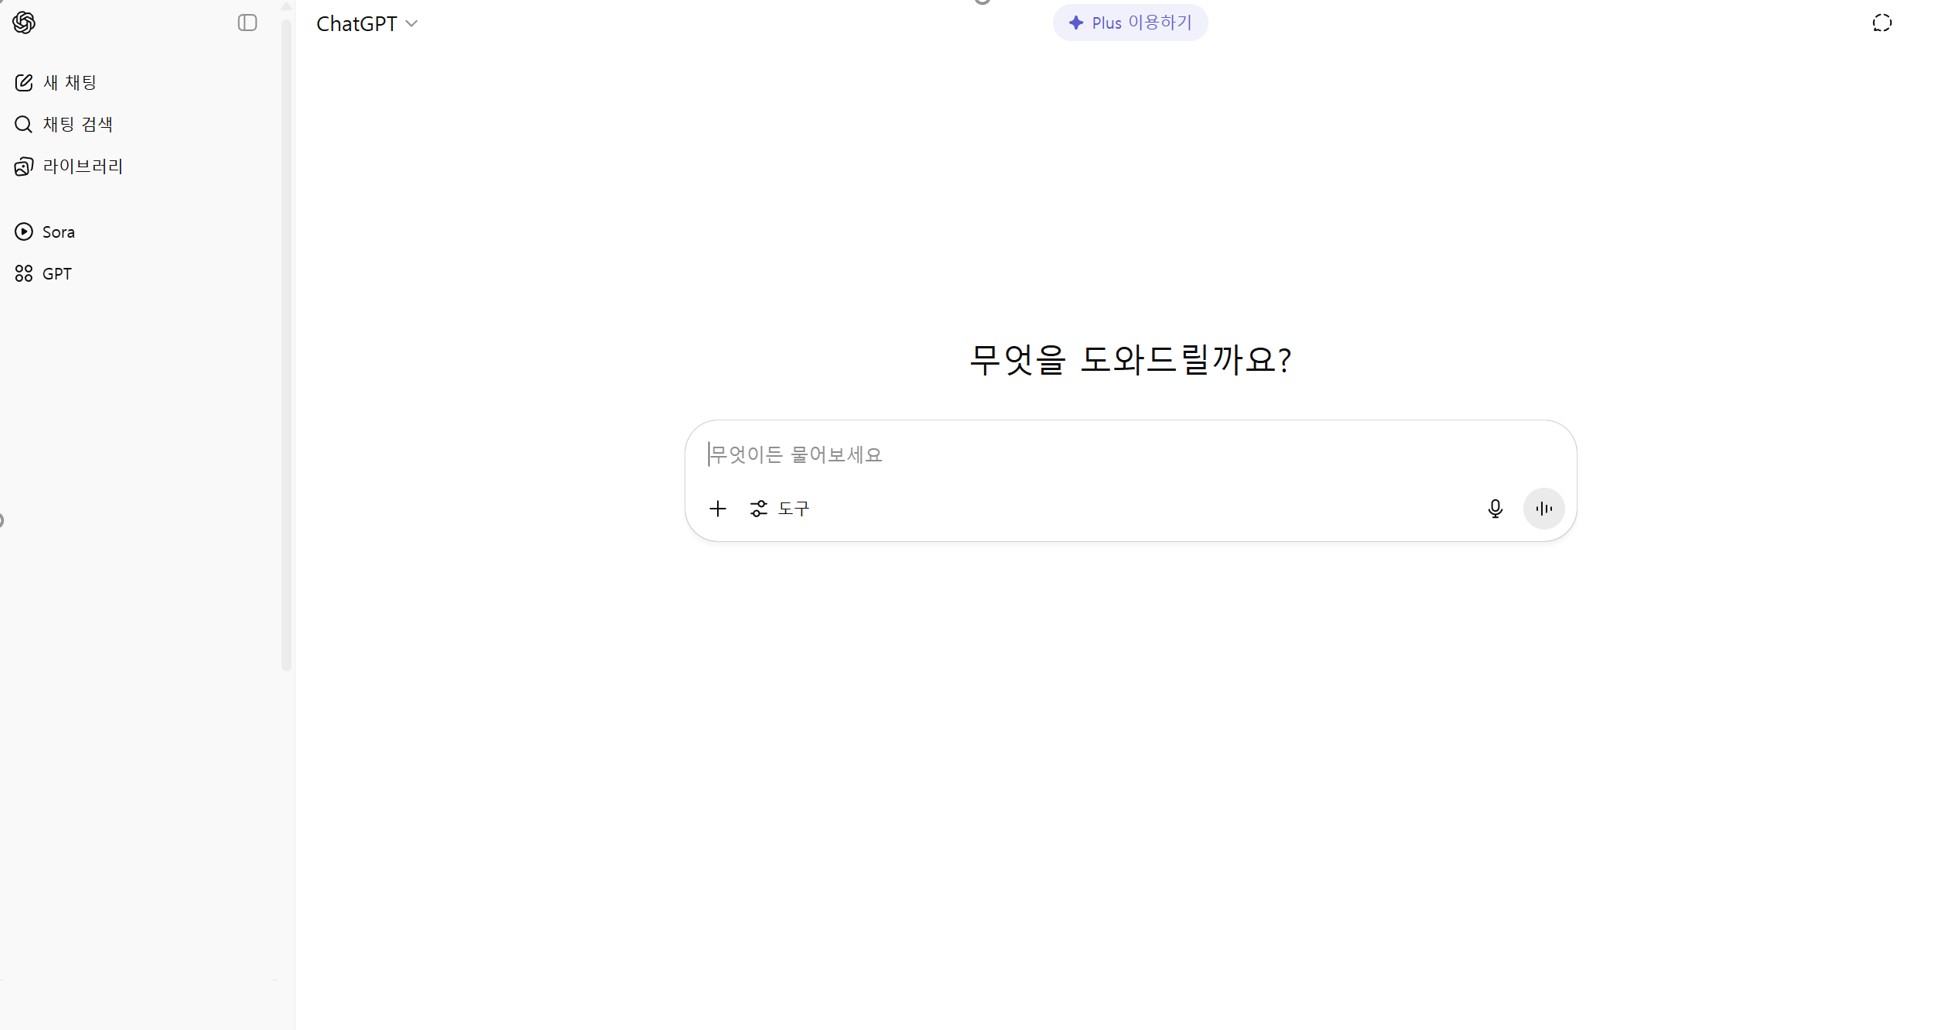The width and height of the screenshot is (1957, 1030).
Task: Click the Plus 이용하기 upgrade button
Action: pyautogui.click(x=1129, y=22)
